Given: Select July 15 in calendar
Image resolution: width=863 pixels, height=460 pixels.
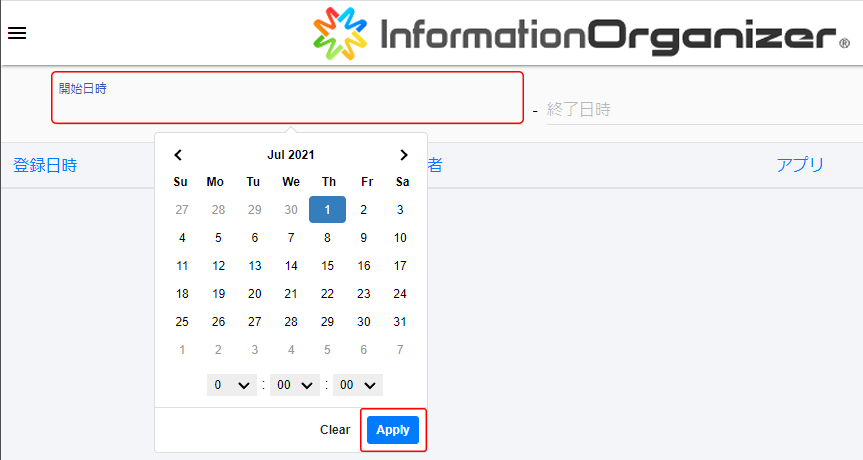Looking at the screenshot, I should point(327,266).
